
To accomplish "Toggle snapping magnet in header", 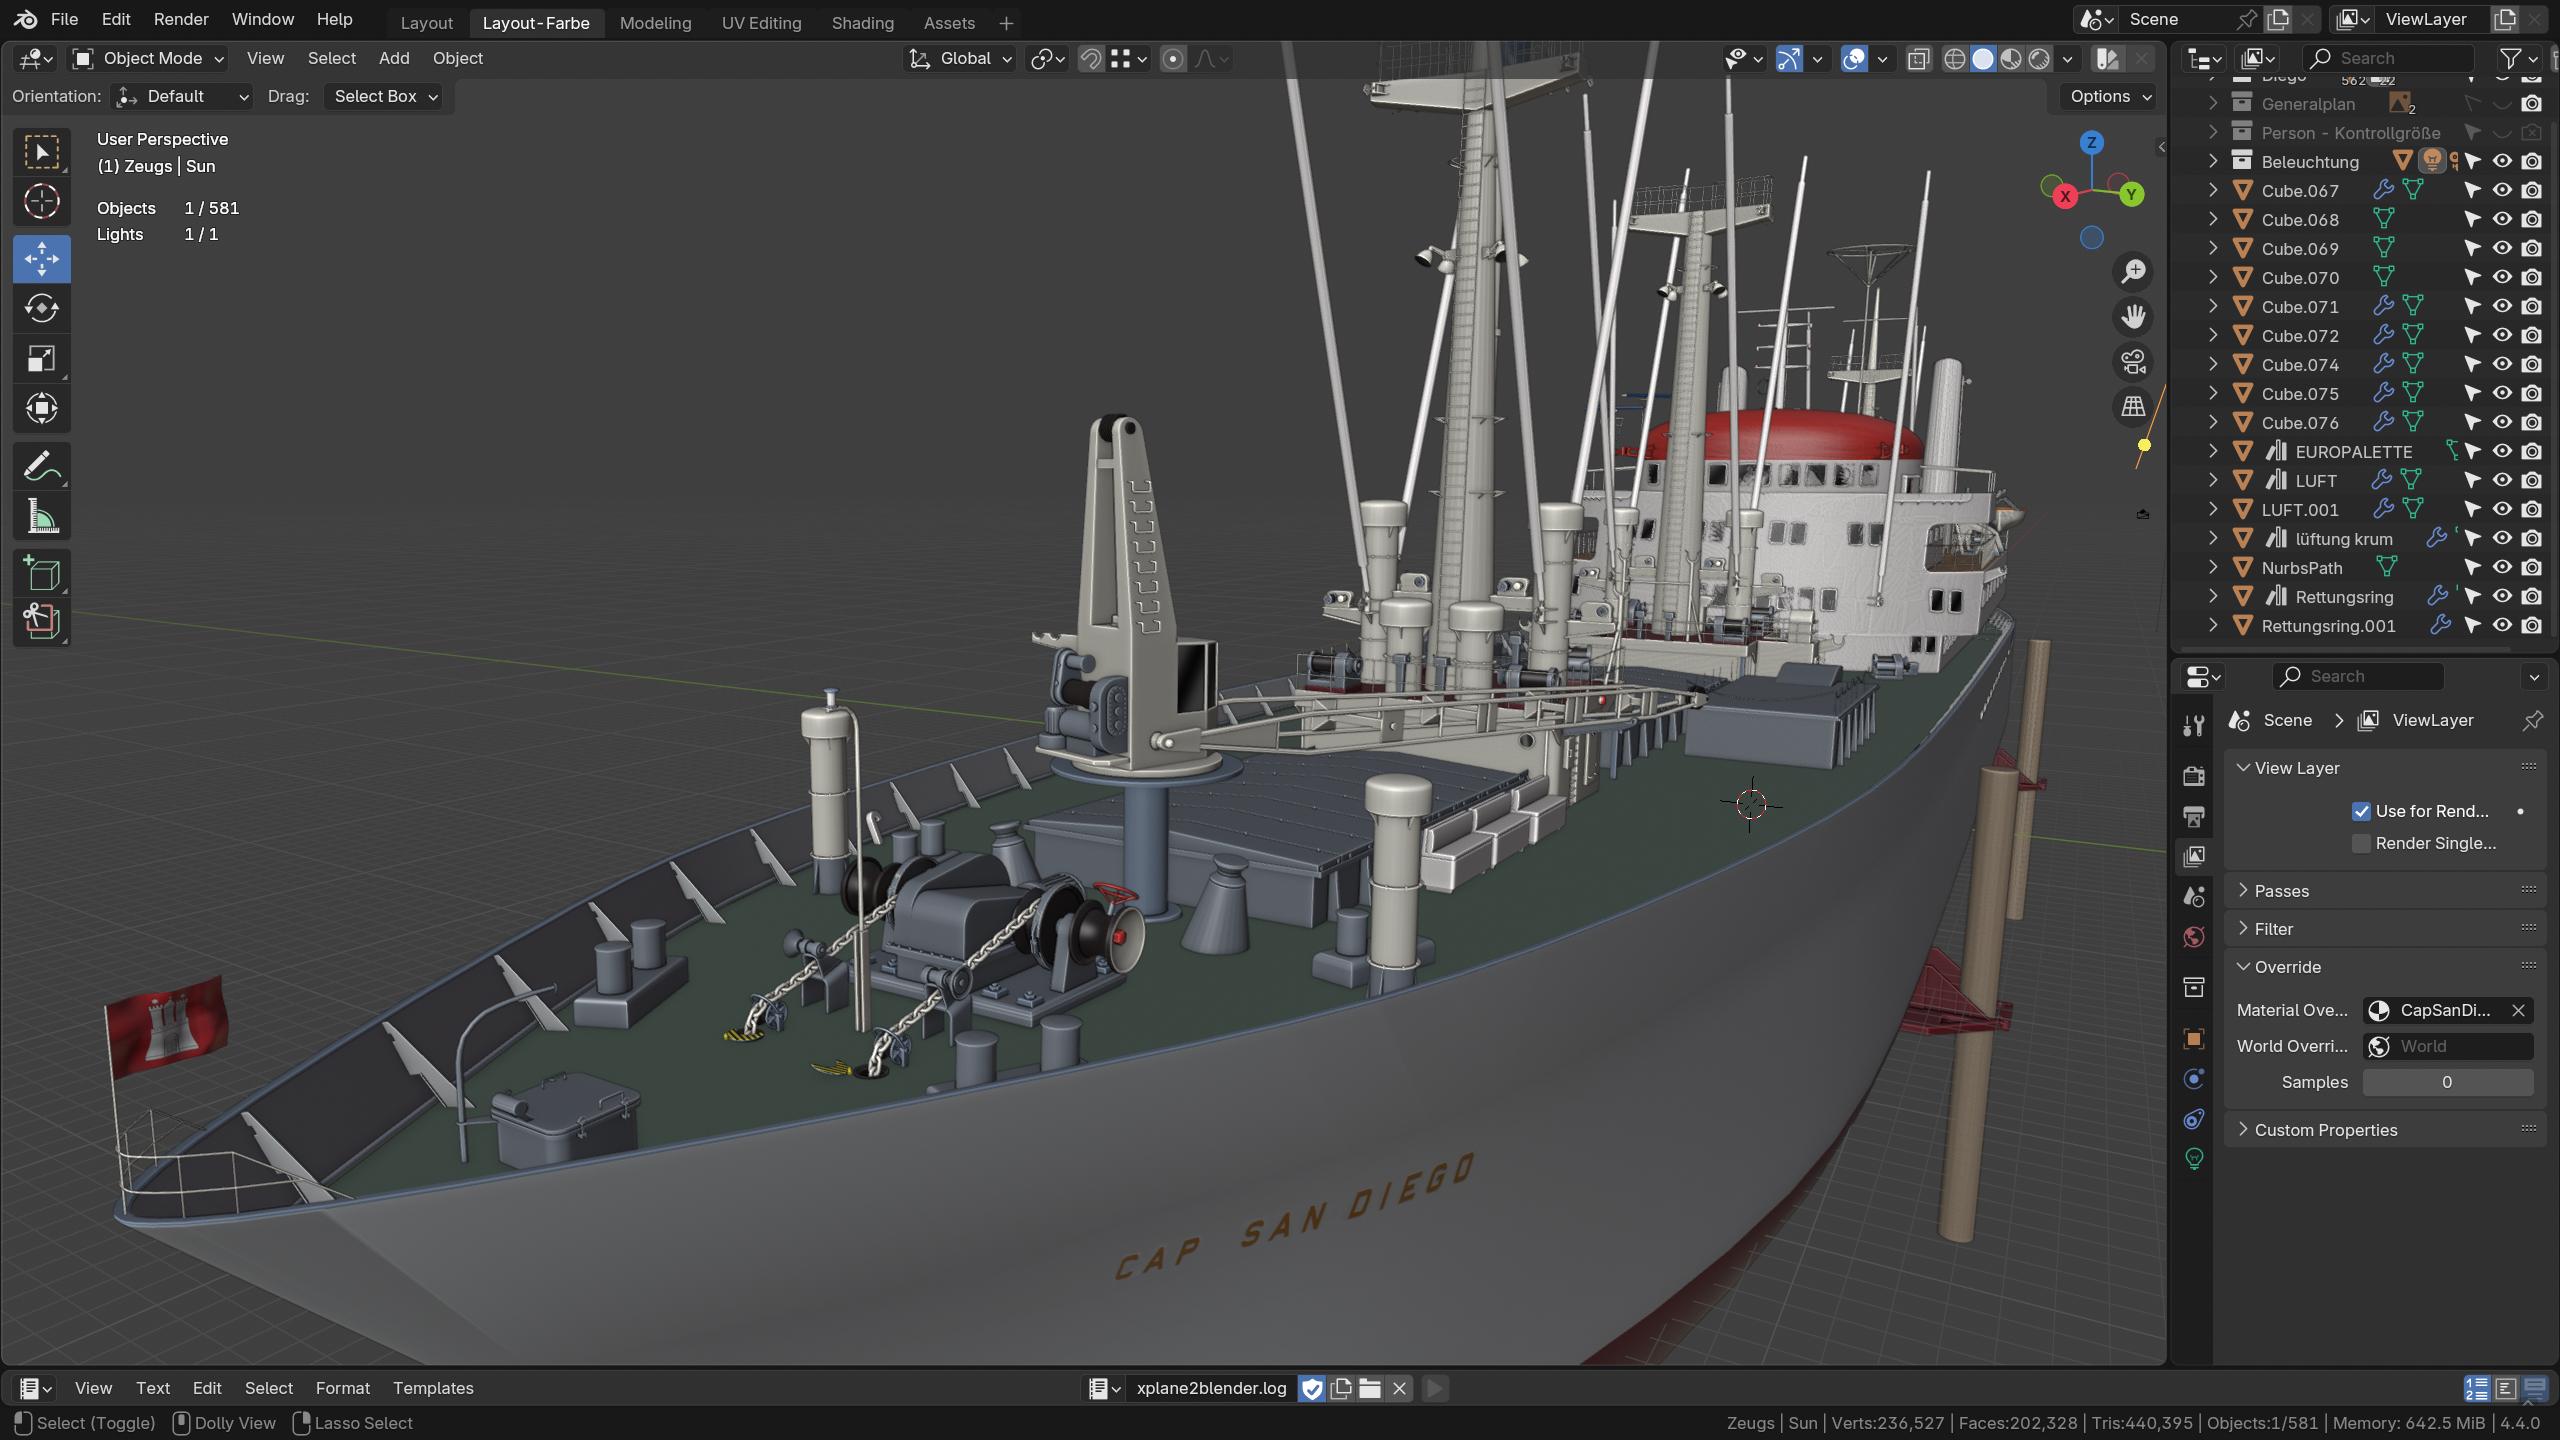I will [x=1091, y=59].
